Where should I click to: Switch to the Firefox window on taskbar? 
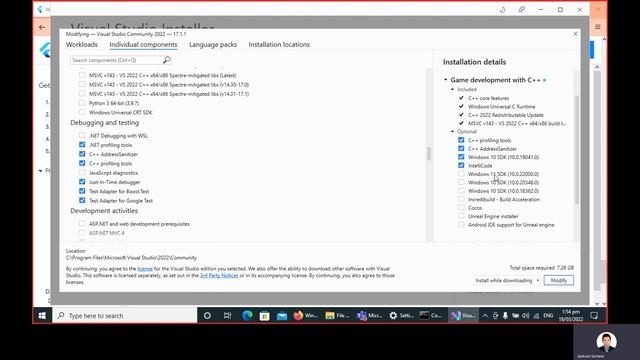(x=306, y=316)
